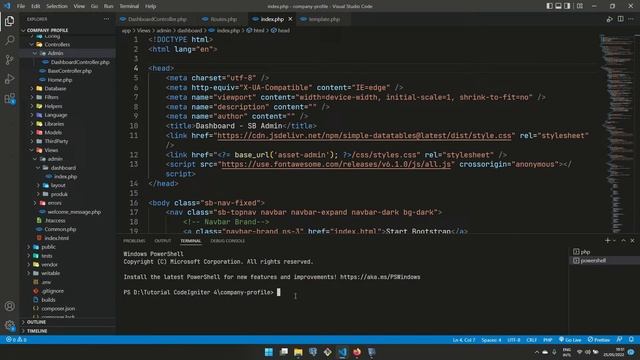Click the code minimap

coord(616,133)
